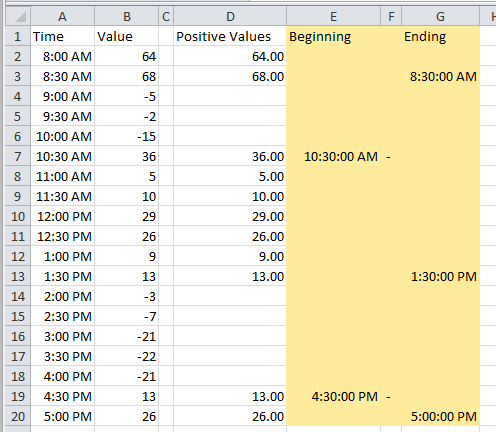Click positive value '68.00'
Image resolution: width=496 pixels, height=432 pixels.
(230, 76)
